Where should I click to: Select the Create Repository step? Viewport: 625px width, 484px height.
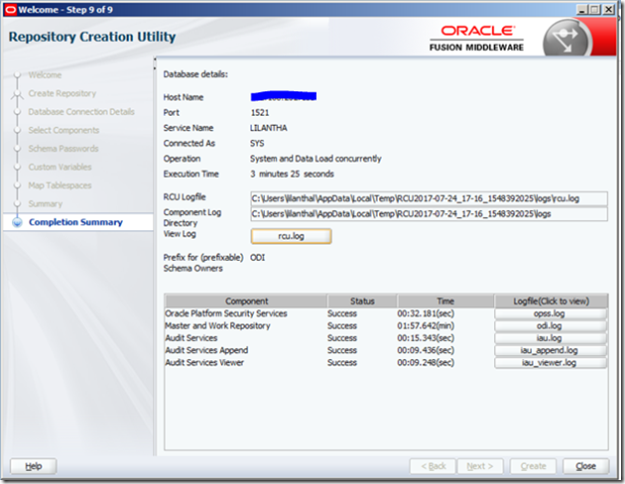click(62, 93)
